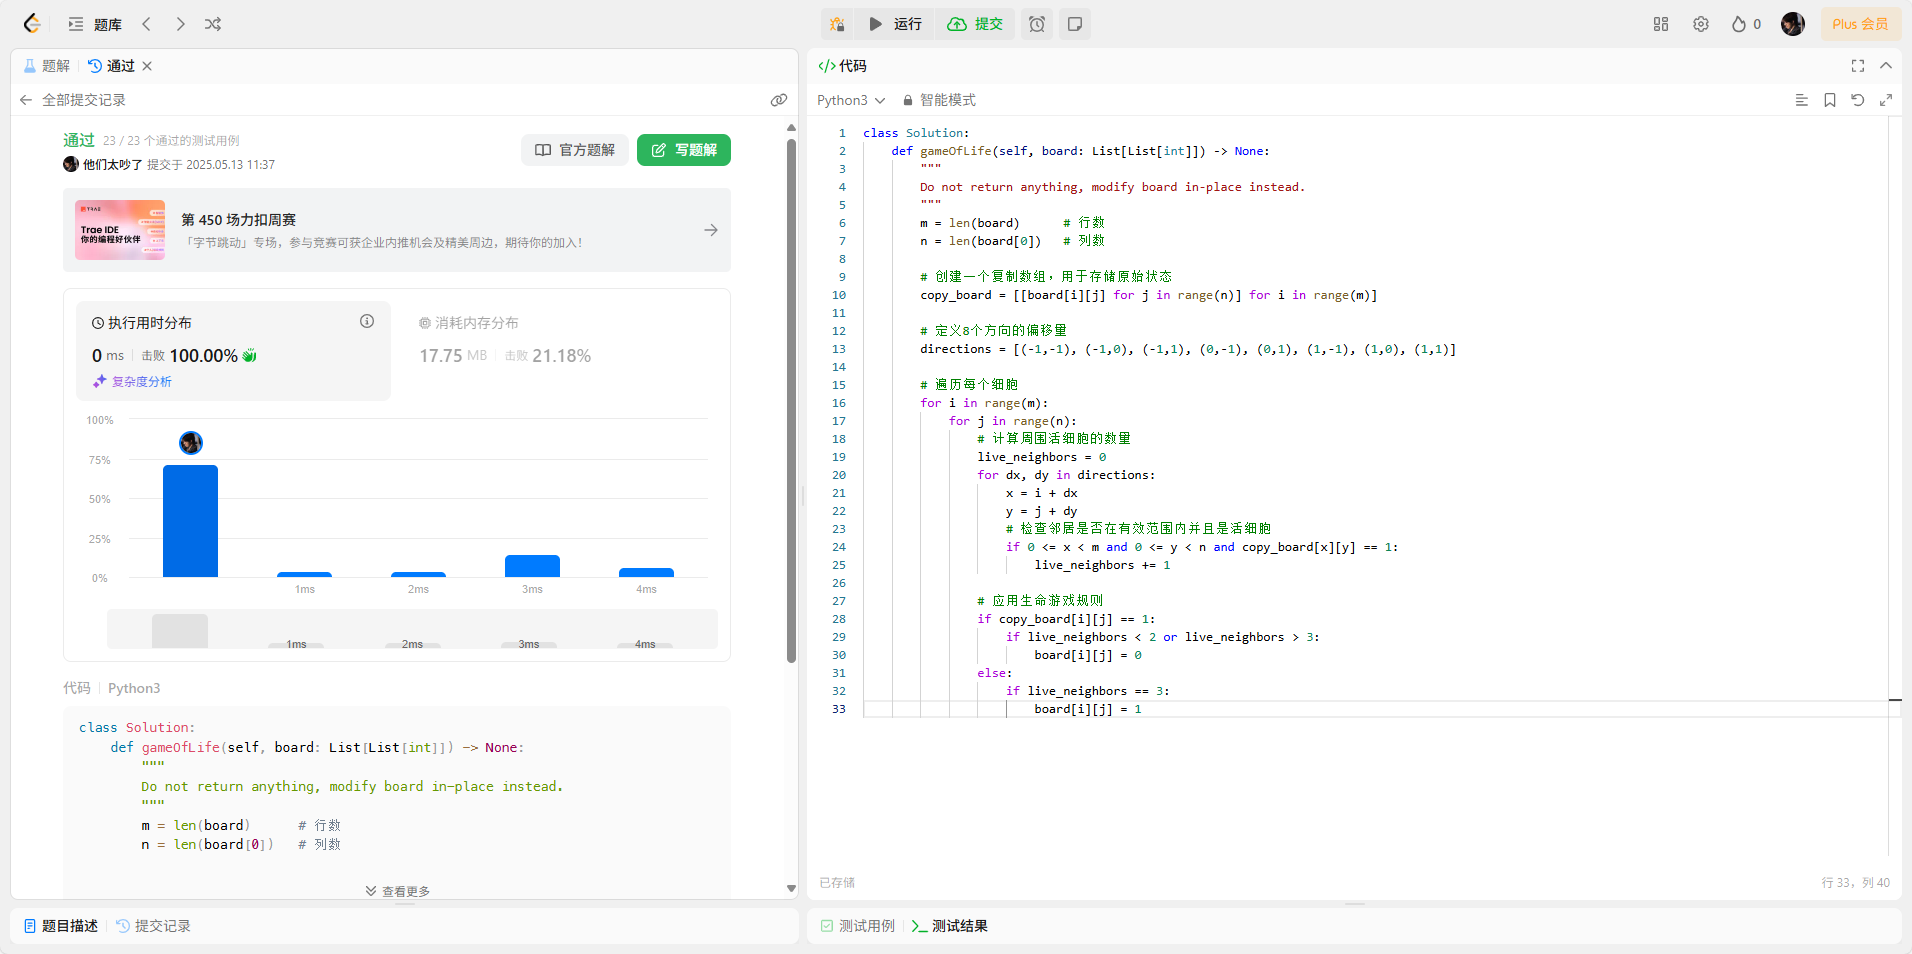Go to previous problem arrow

[146, 24]
